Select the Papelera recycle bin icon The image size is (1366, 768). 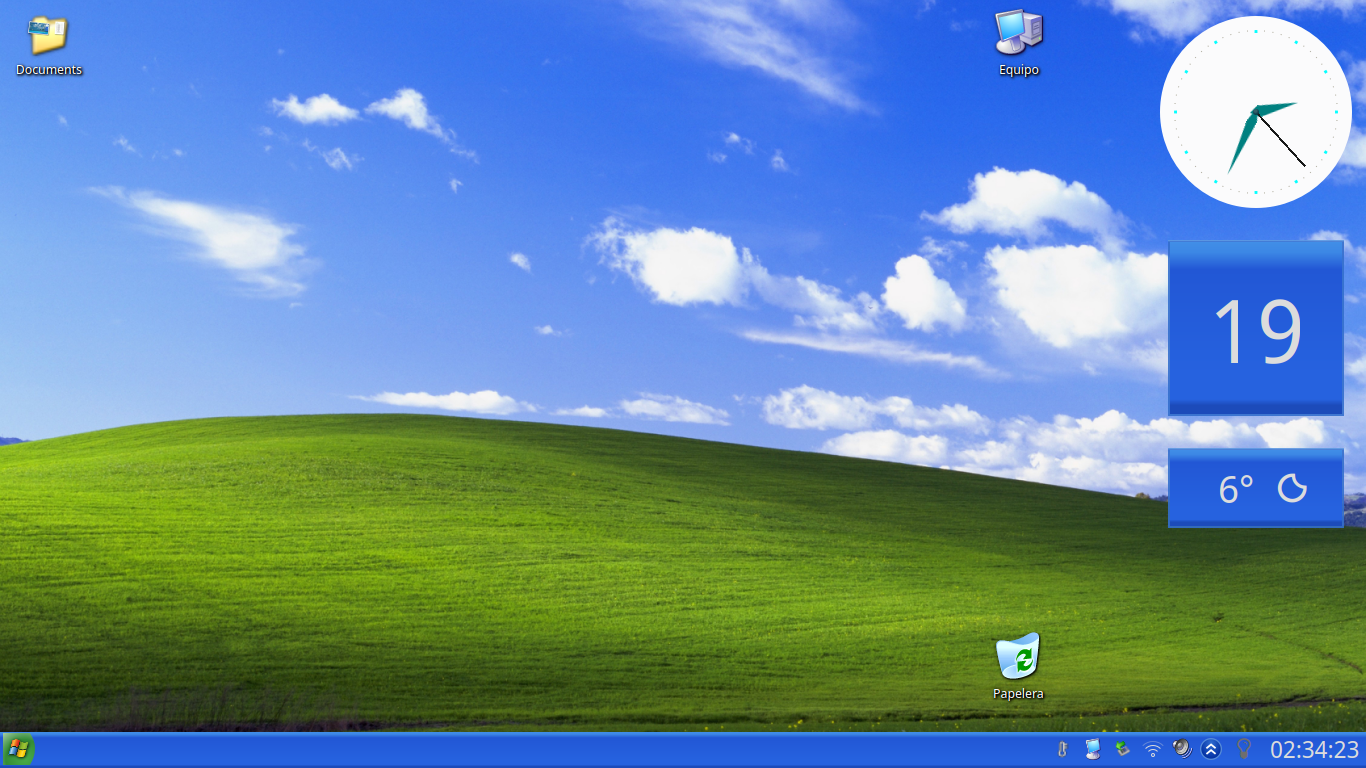click(1018, 656)
